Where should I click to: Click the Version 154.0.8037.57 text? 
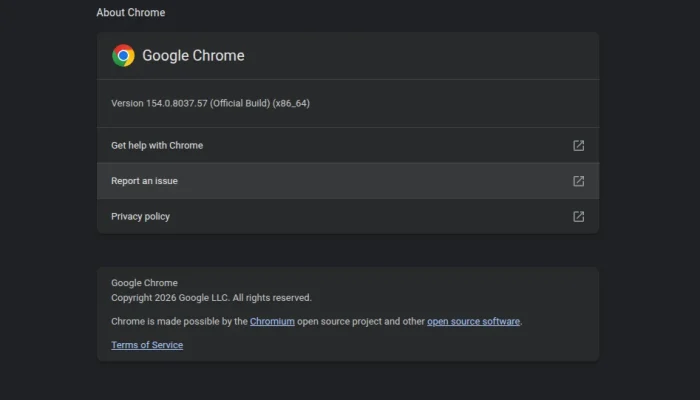(x=210, y=103)
